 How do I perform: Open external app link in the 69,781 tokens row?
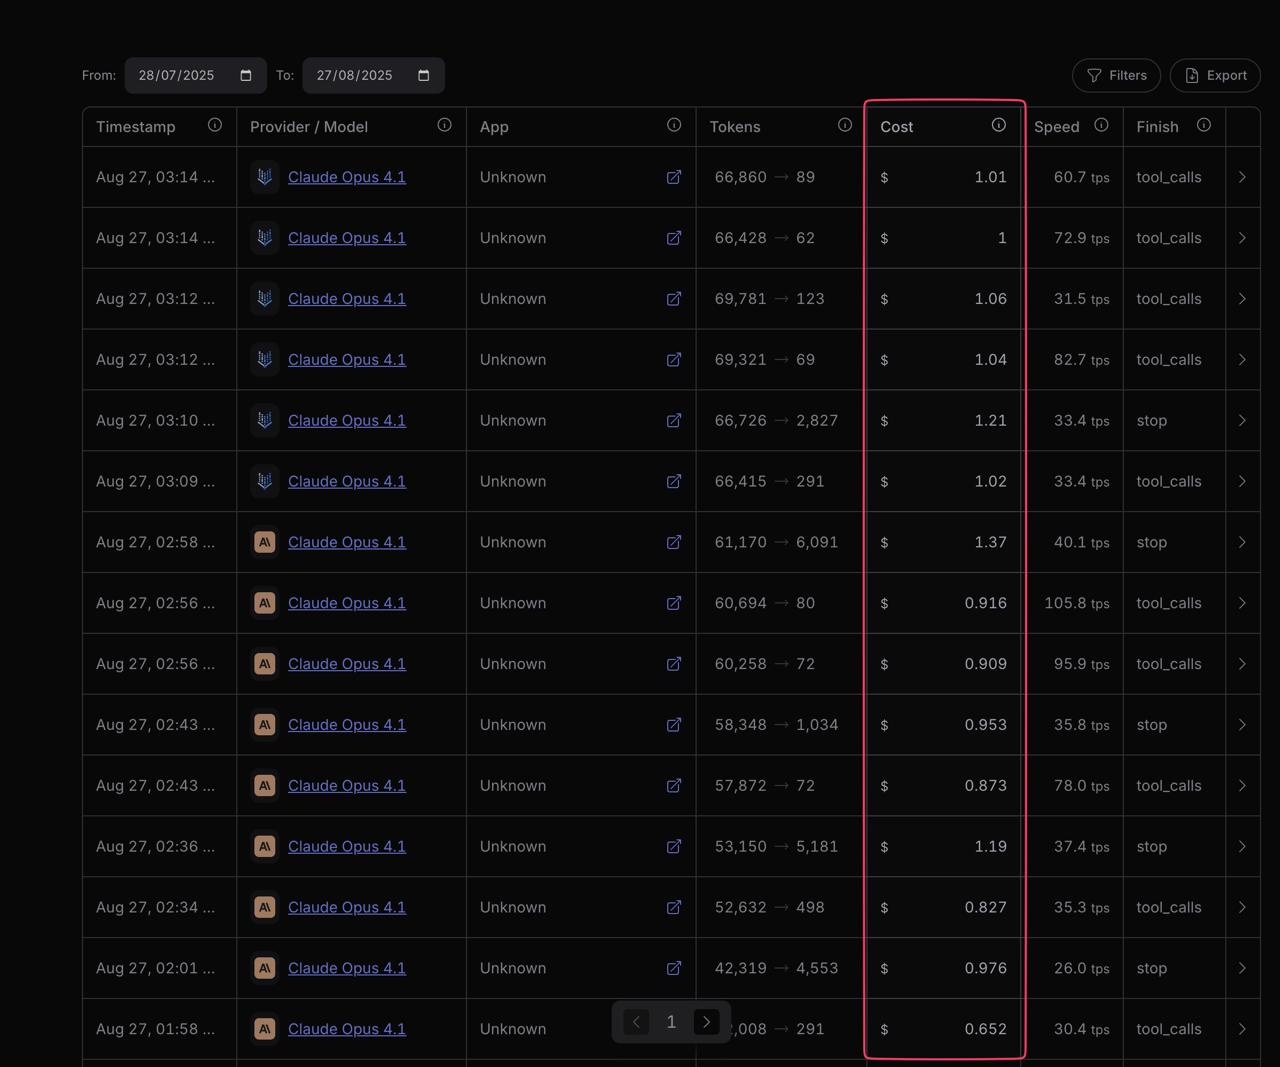(x=674, y=299)
